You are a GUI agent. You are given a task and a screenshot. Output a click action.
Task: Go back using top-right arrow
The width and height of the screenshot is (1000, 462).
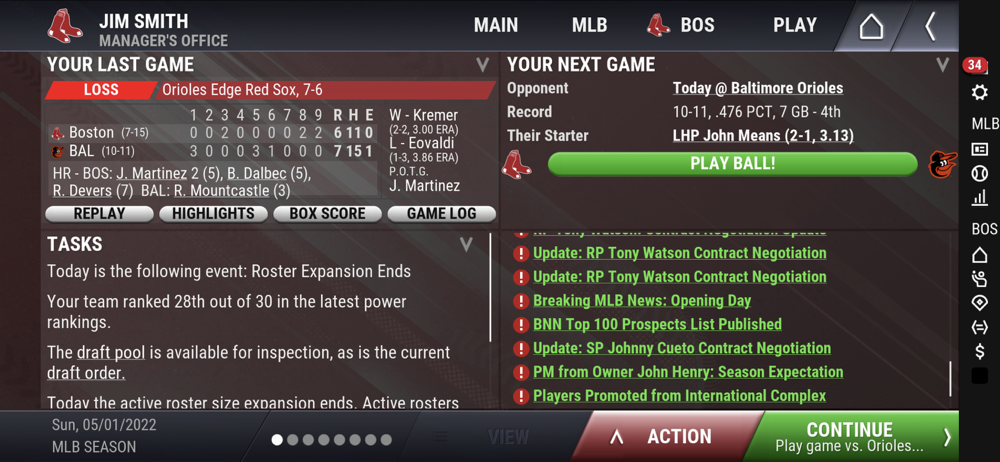[929, 27]
